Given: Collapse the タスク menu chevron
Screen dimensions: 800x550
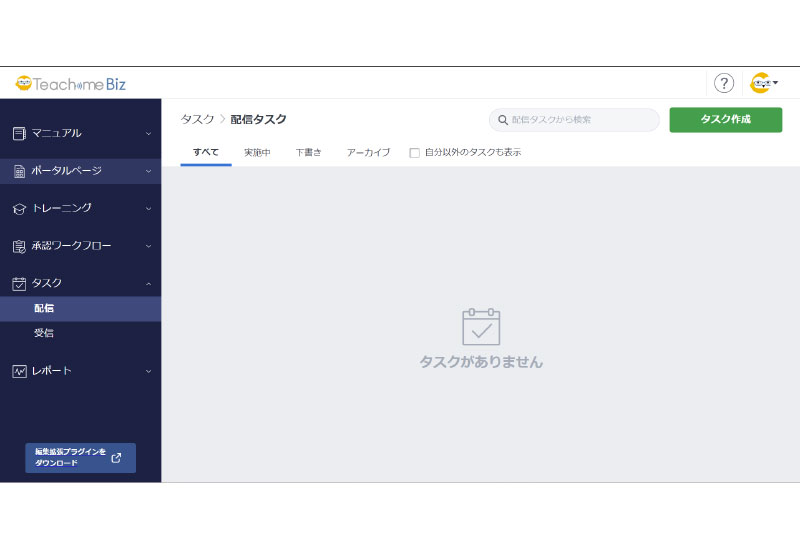Looking at the screenshot, I should (148, 283).
